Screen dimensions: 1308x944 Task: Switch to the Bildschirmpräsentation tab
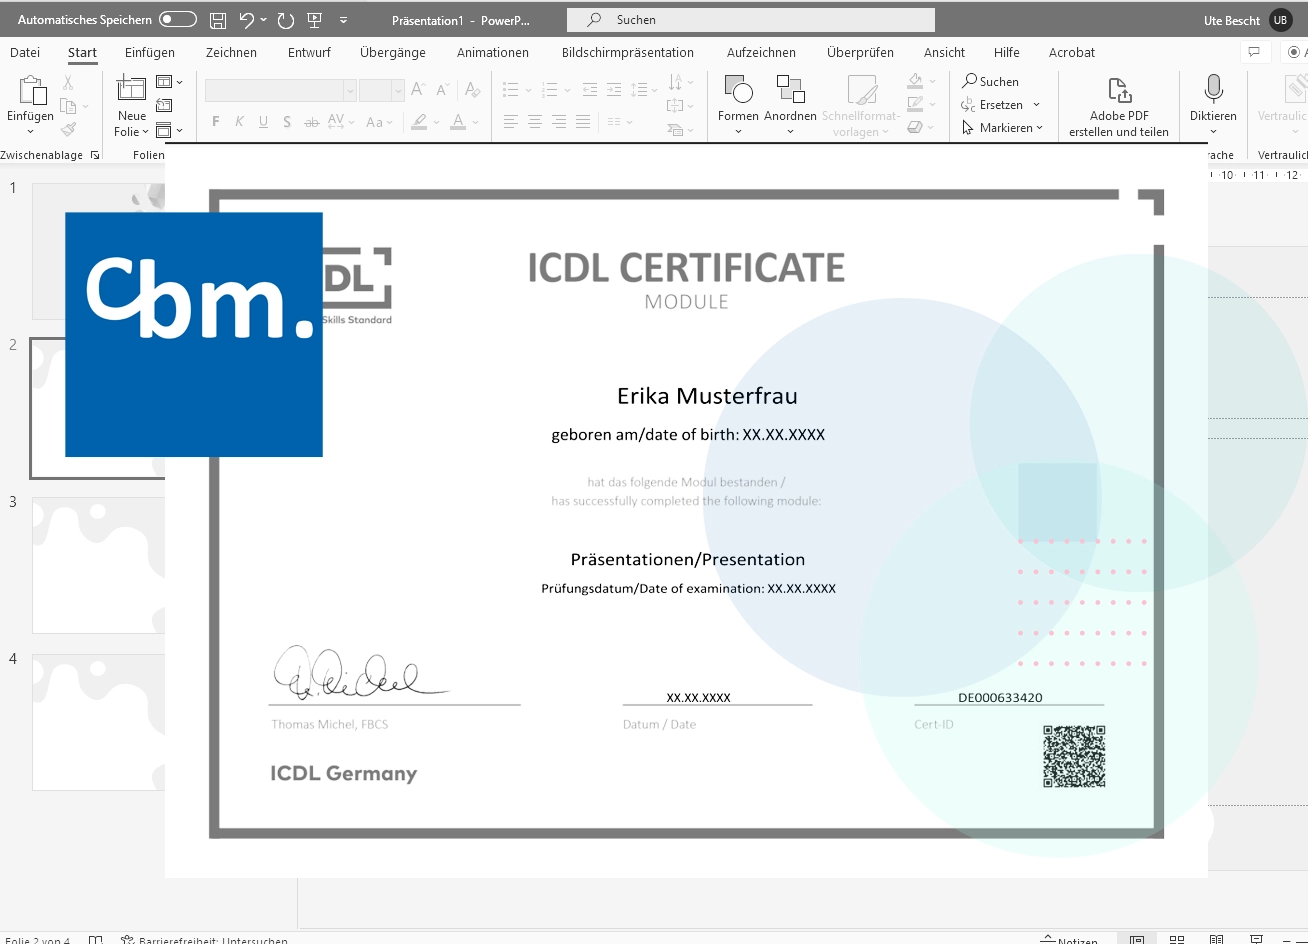click(628, 52)
